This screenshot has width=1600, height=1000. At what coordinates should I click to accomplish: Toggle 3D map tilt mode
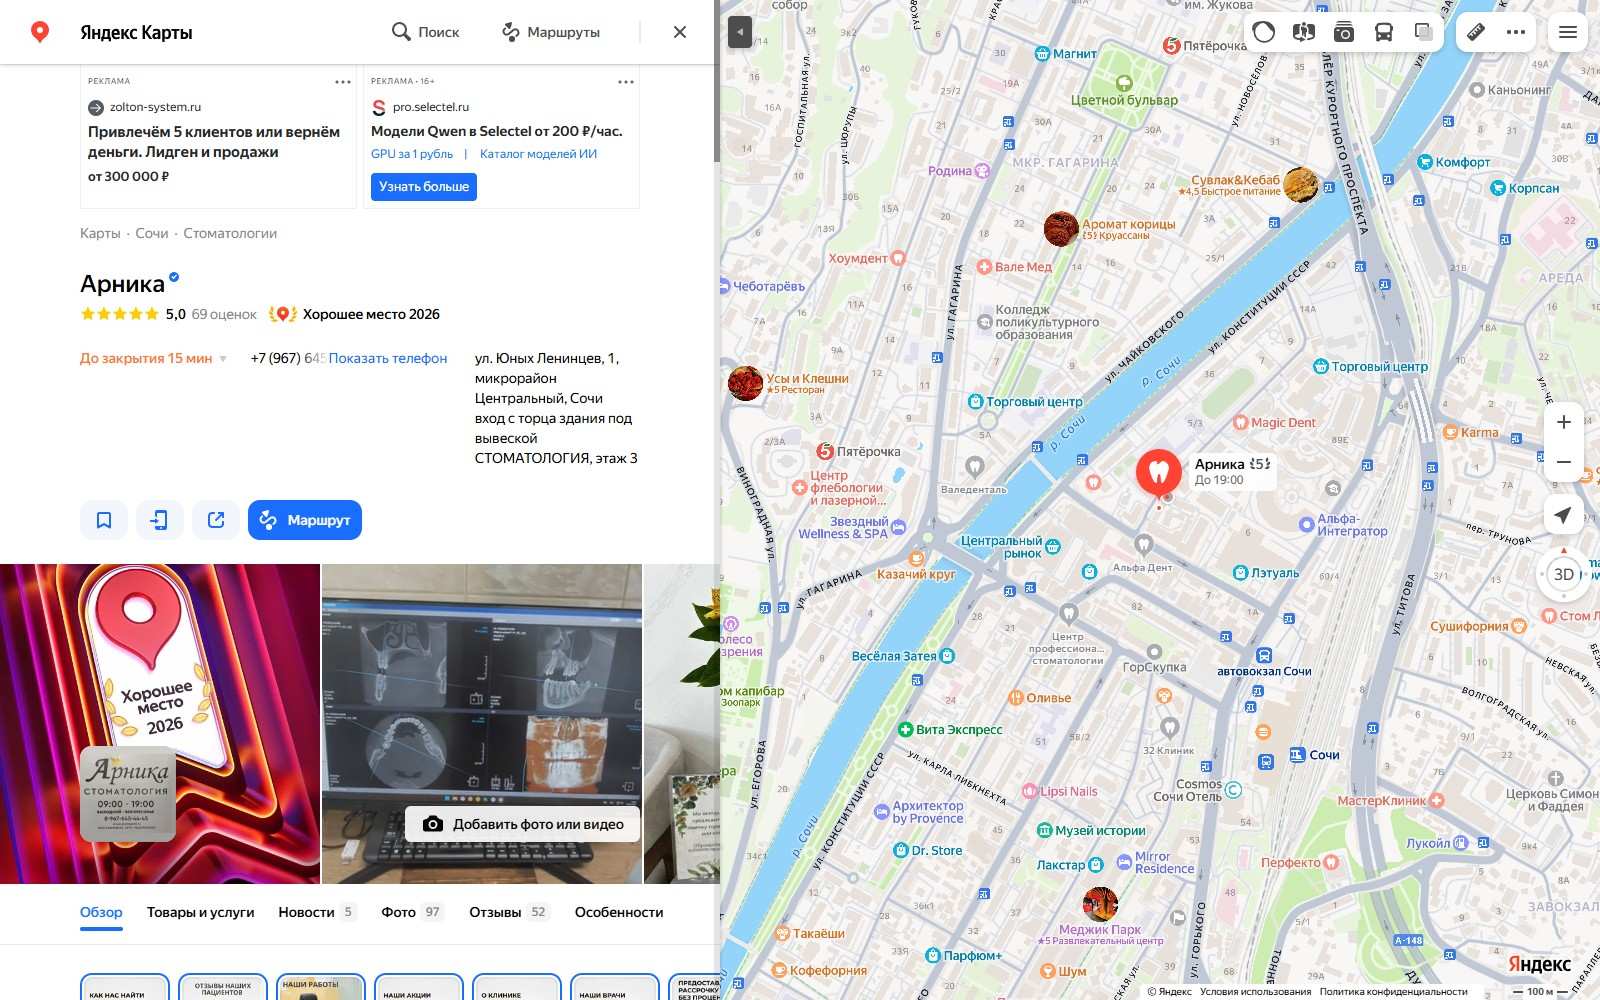click(x=1564, y=574)
